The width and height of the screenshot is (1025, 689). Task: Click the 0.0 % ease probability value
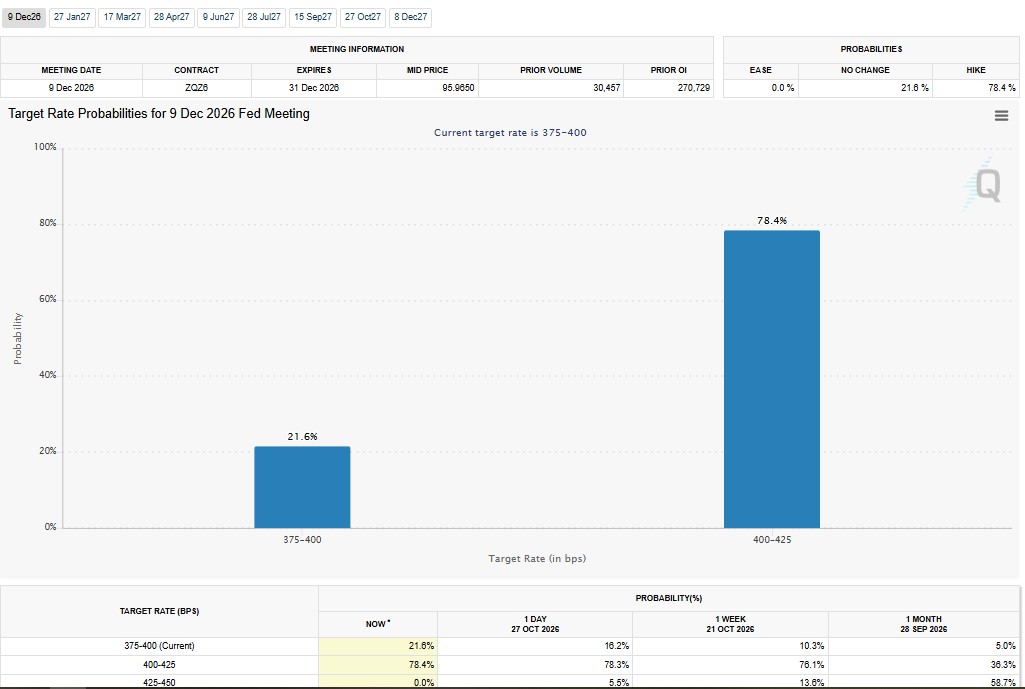[x=782, y=88]
